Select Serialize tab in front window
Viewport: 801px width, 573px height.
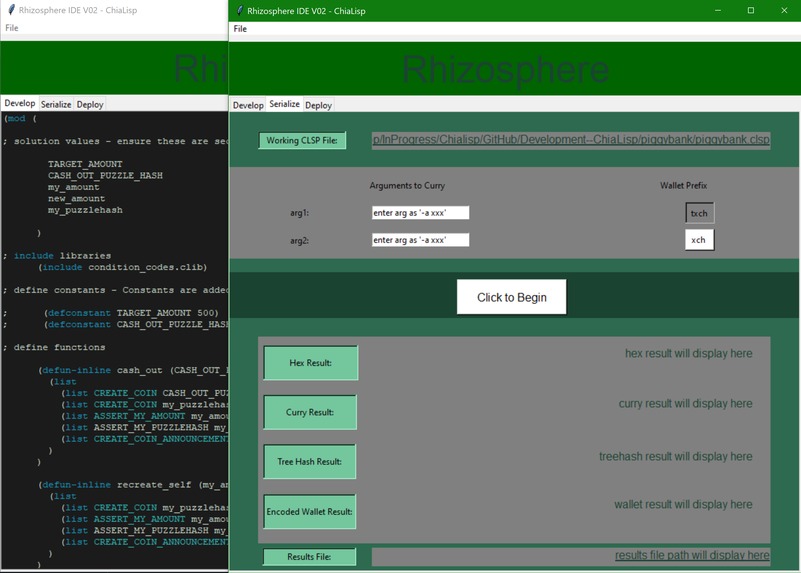(285, 104)
